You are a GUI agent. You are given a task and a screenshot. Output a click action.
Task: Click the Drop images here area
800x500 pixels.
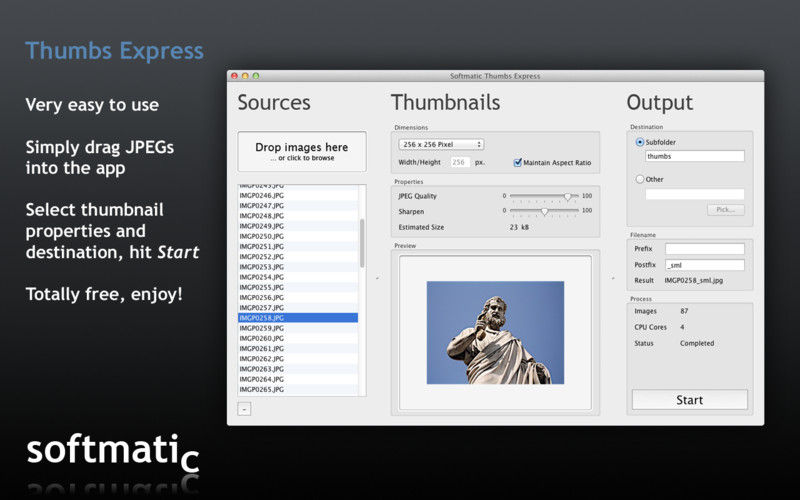[302, 152]
